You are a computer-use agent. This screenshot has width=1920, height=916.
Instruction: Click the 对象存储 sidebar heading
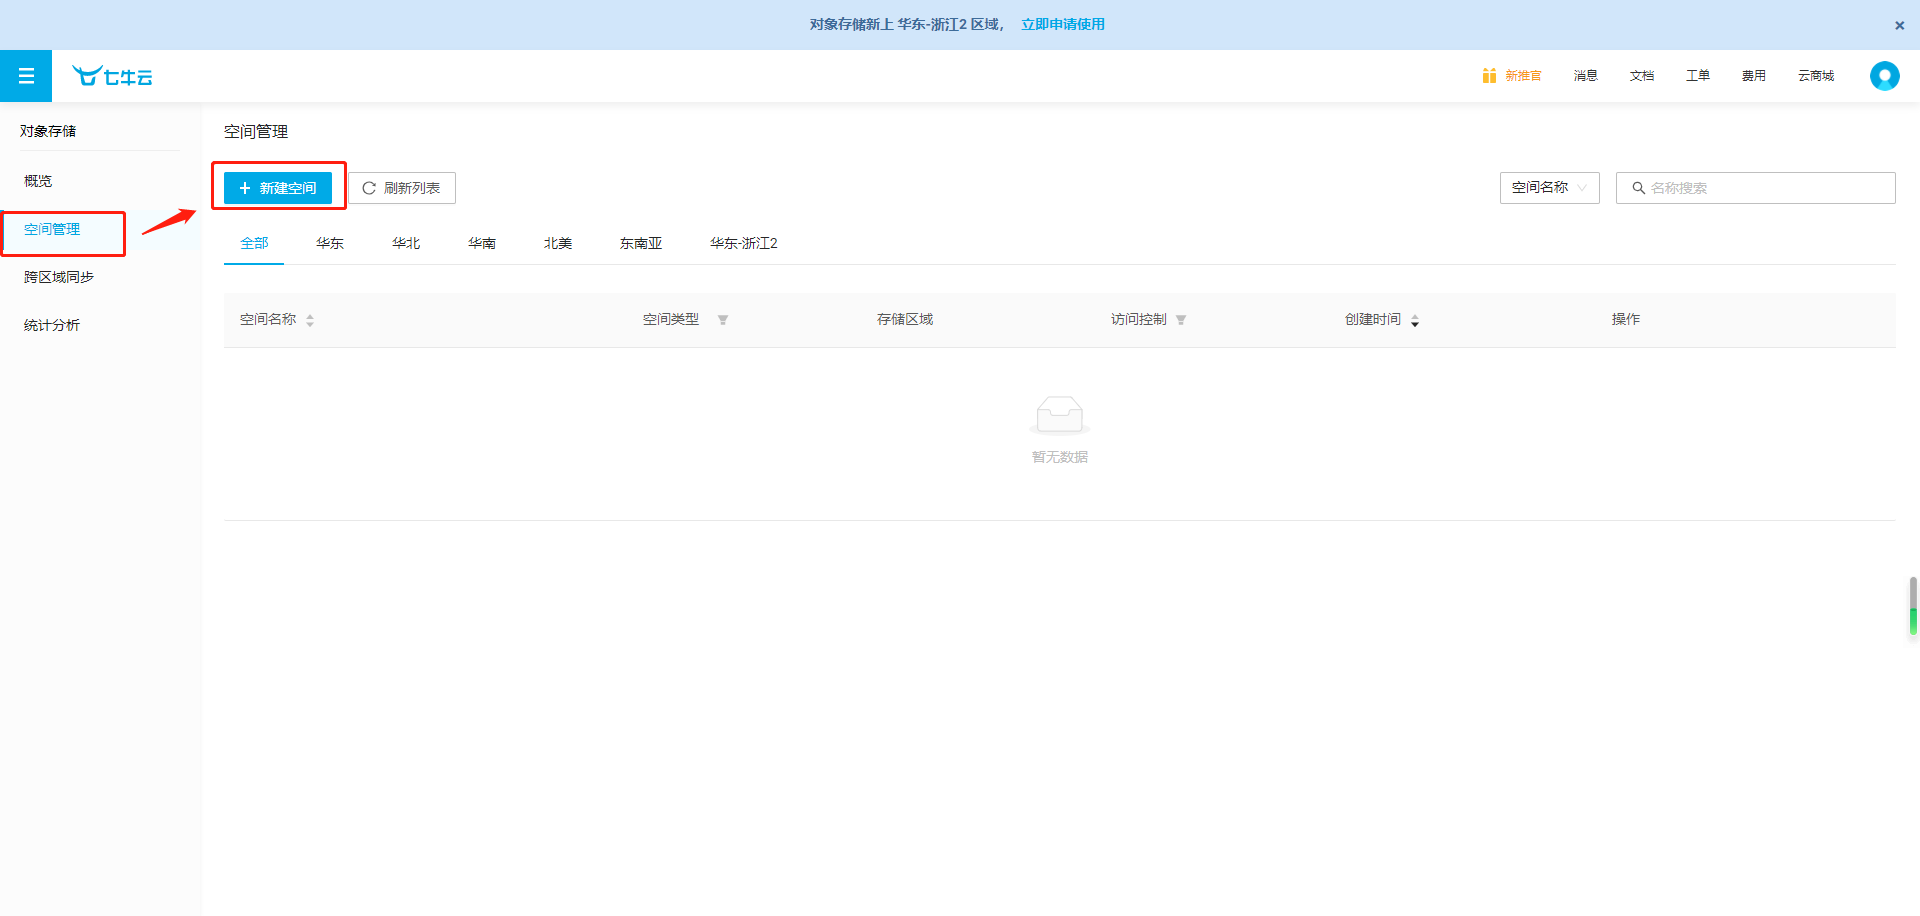48,131
